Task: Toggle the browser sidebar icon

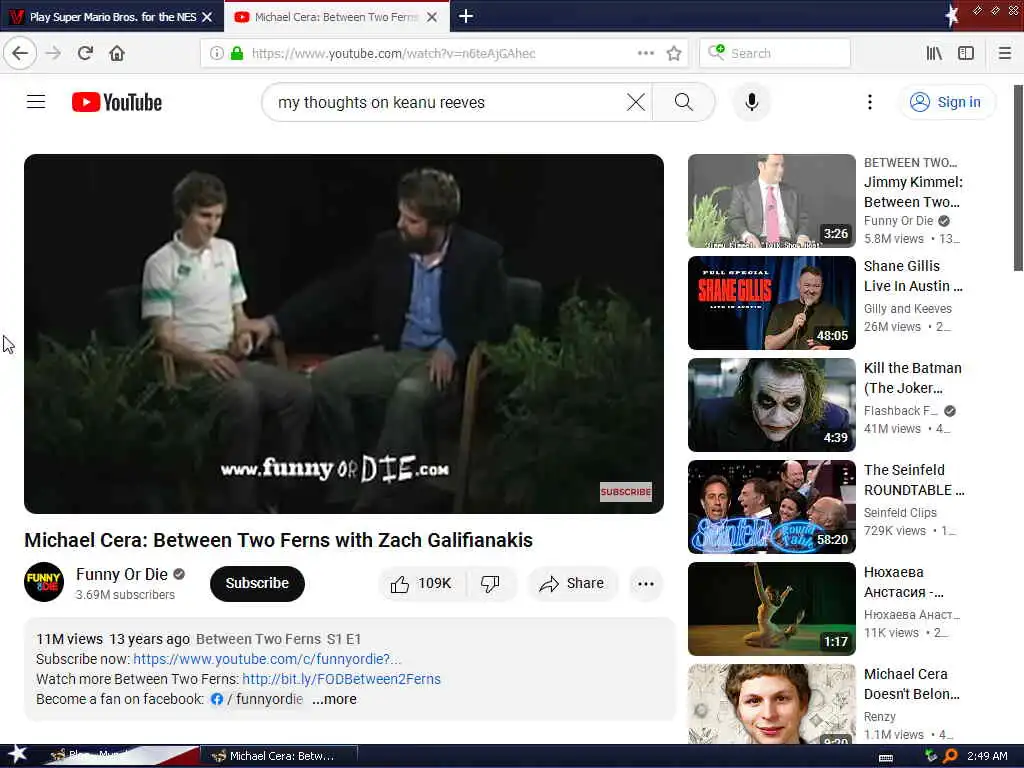Action: [966, 53]
